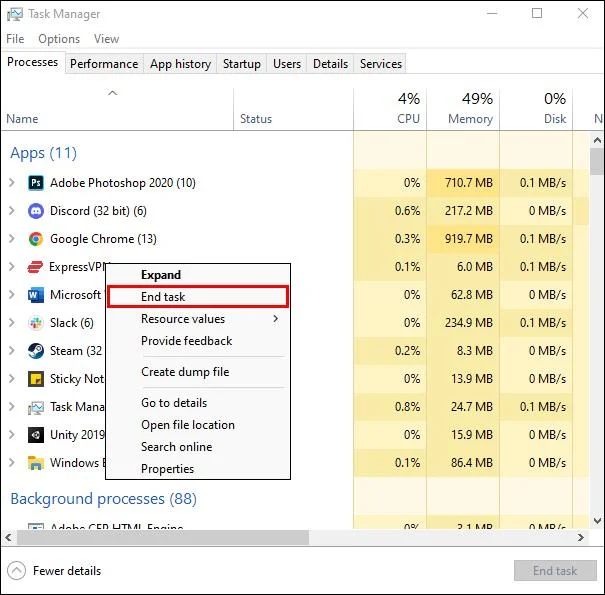
Task: Open the File menu
Action: [x=15, y=39]
